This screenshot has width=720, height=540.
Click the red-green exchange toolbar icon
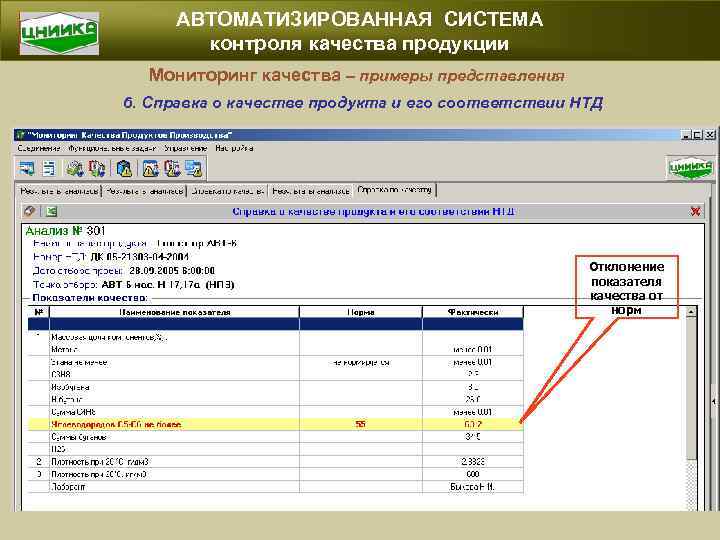(x=97, y=169)
